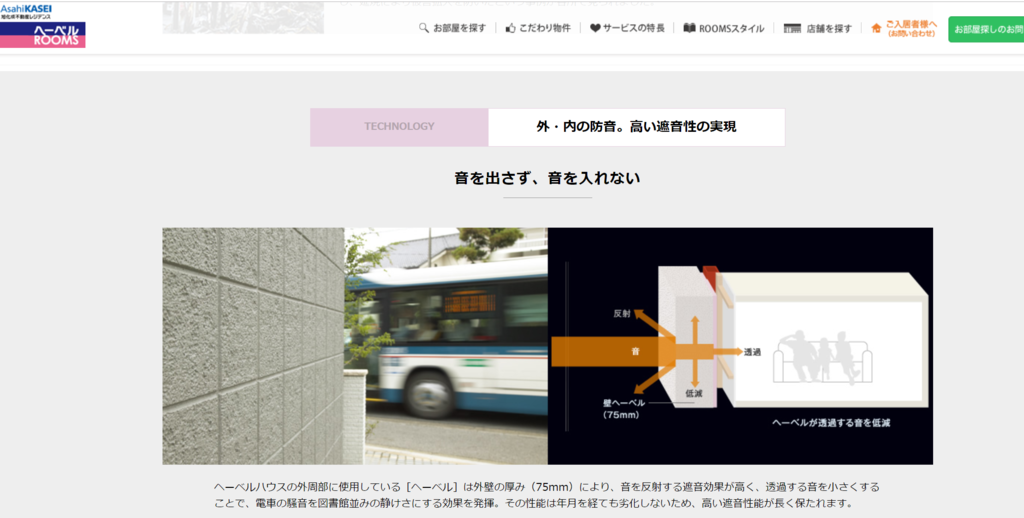1024x518 pixels.
Task: Click the 壁ヘーベル (75mm) label
Action: point(624,409)
